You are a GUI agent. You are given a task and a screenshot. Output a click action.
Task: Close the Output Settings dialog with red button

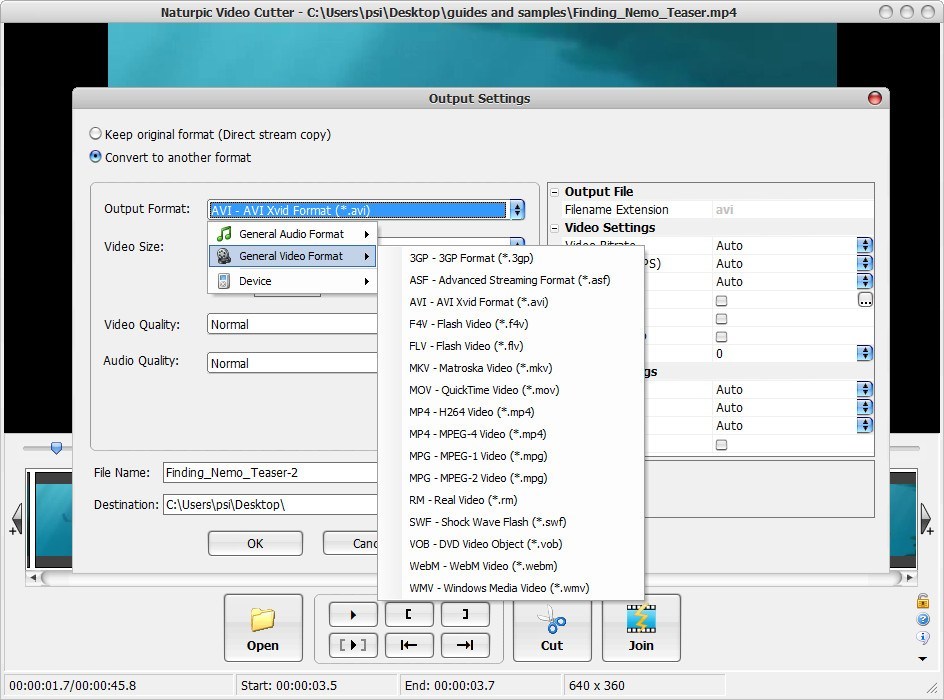[875, 98]
